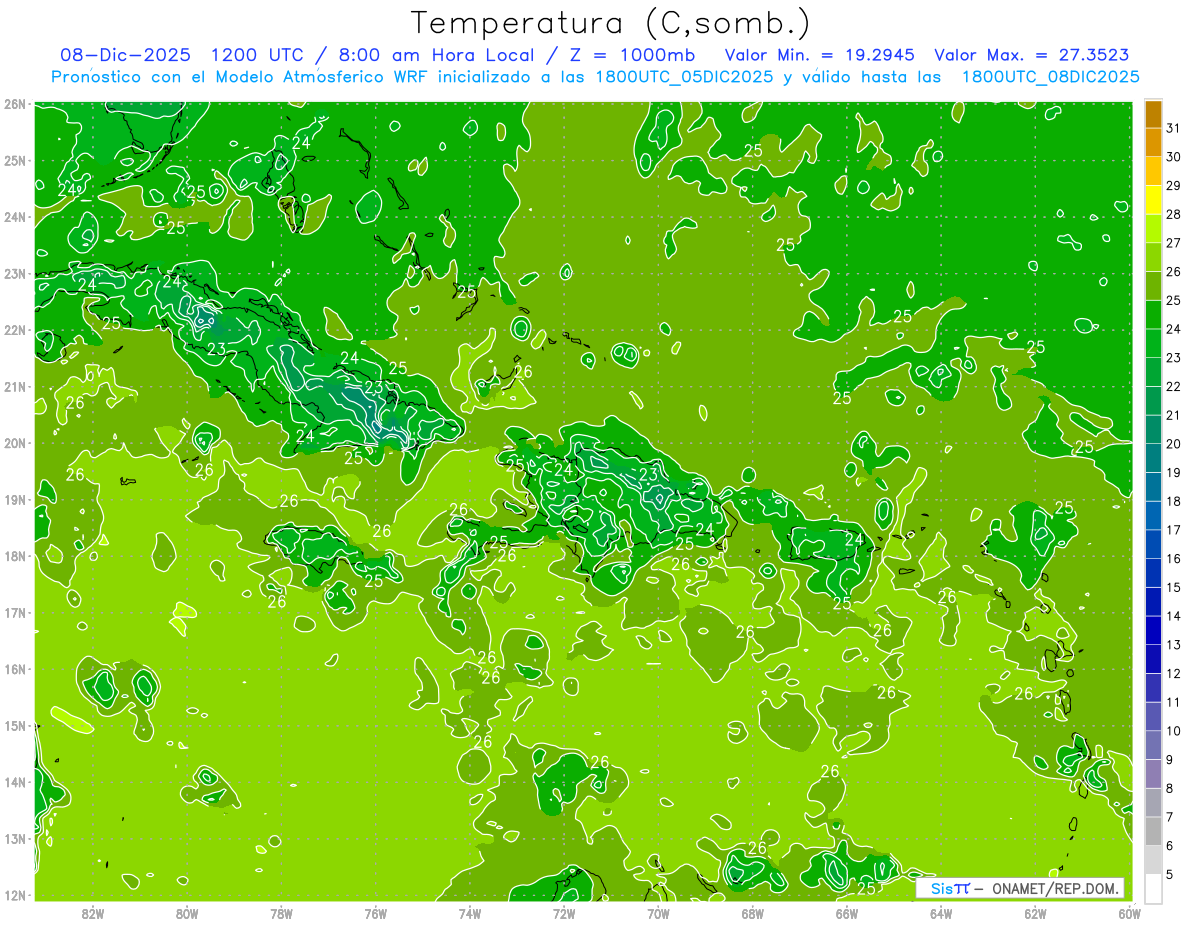Click the legend value 5

tap(1170, 875)
